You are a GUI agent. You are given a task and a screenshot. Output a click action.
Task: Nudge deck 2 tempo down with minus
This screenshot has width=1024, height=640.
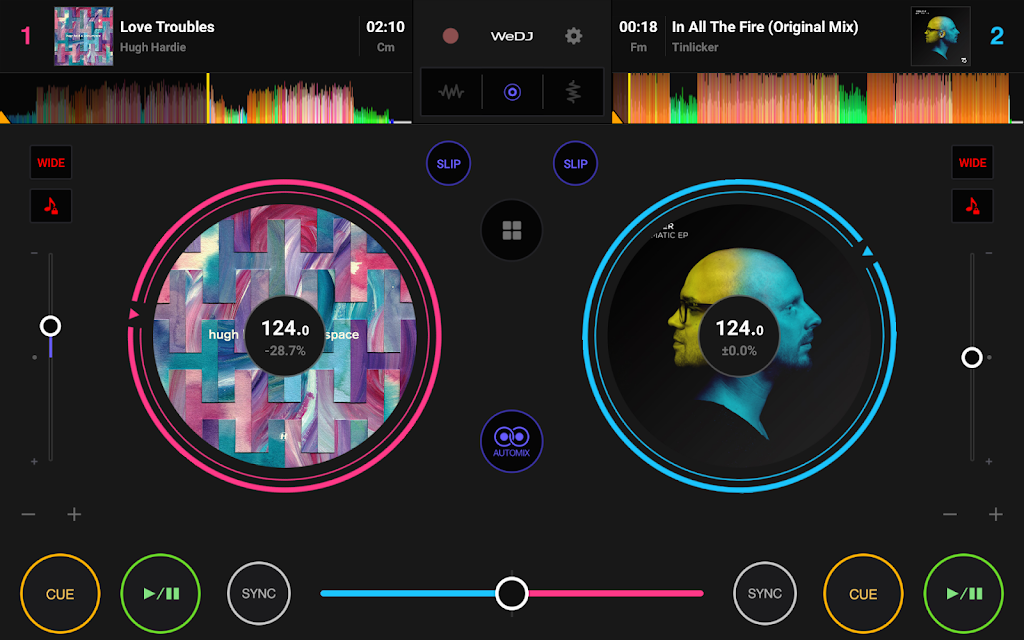pyautogui.click(x=951, y=514)
